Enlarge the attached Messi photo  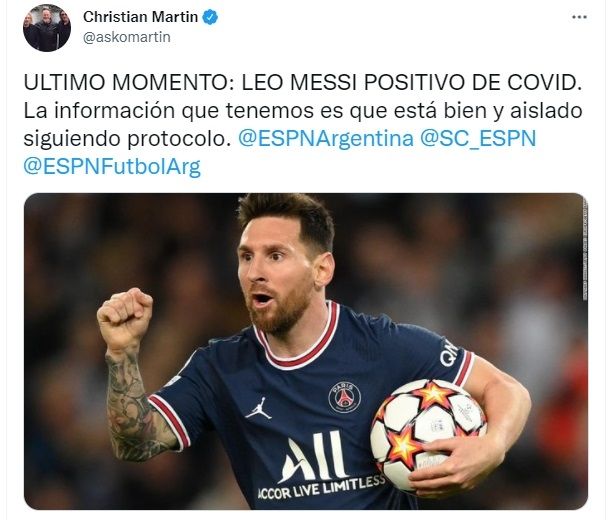click(x=306, y=351)
